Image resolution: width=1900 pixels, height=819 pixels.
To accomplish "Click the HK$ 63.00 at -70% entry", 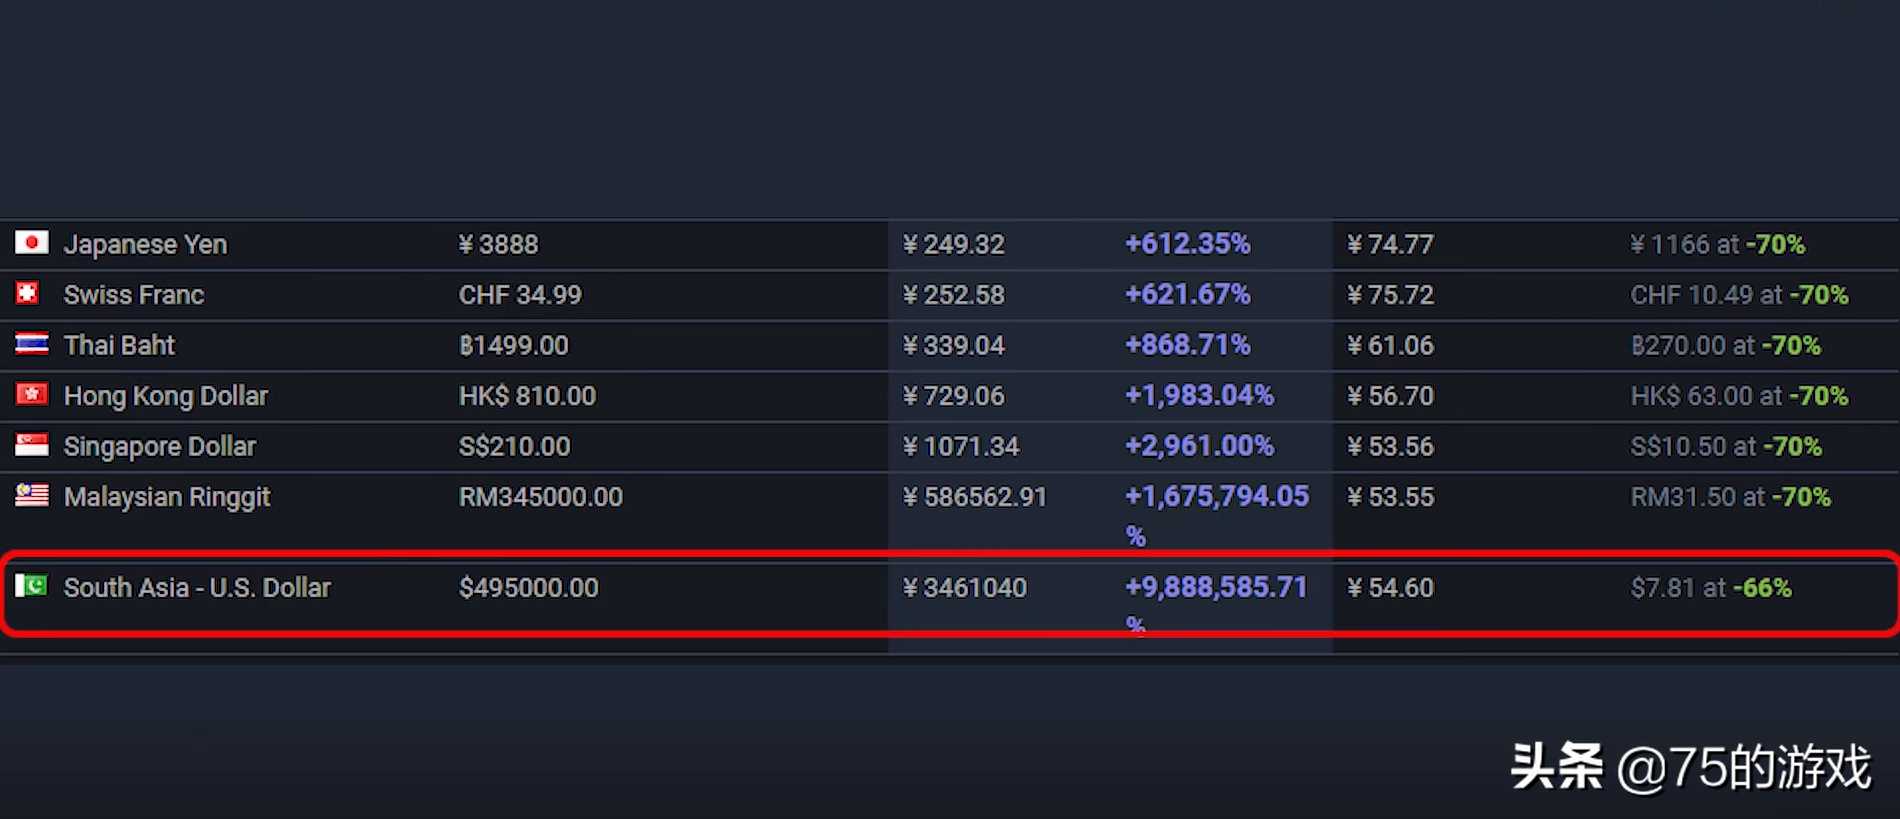I will click(1738, 396).
